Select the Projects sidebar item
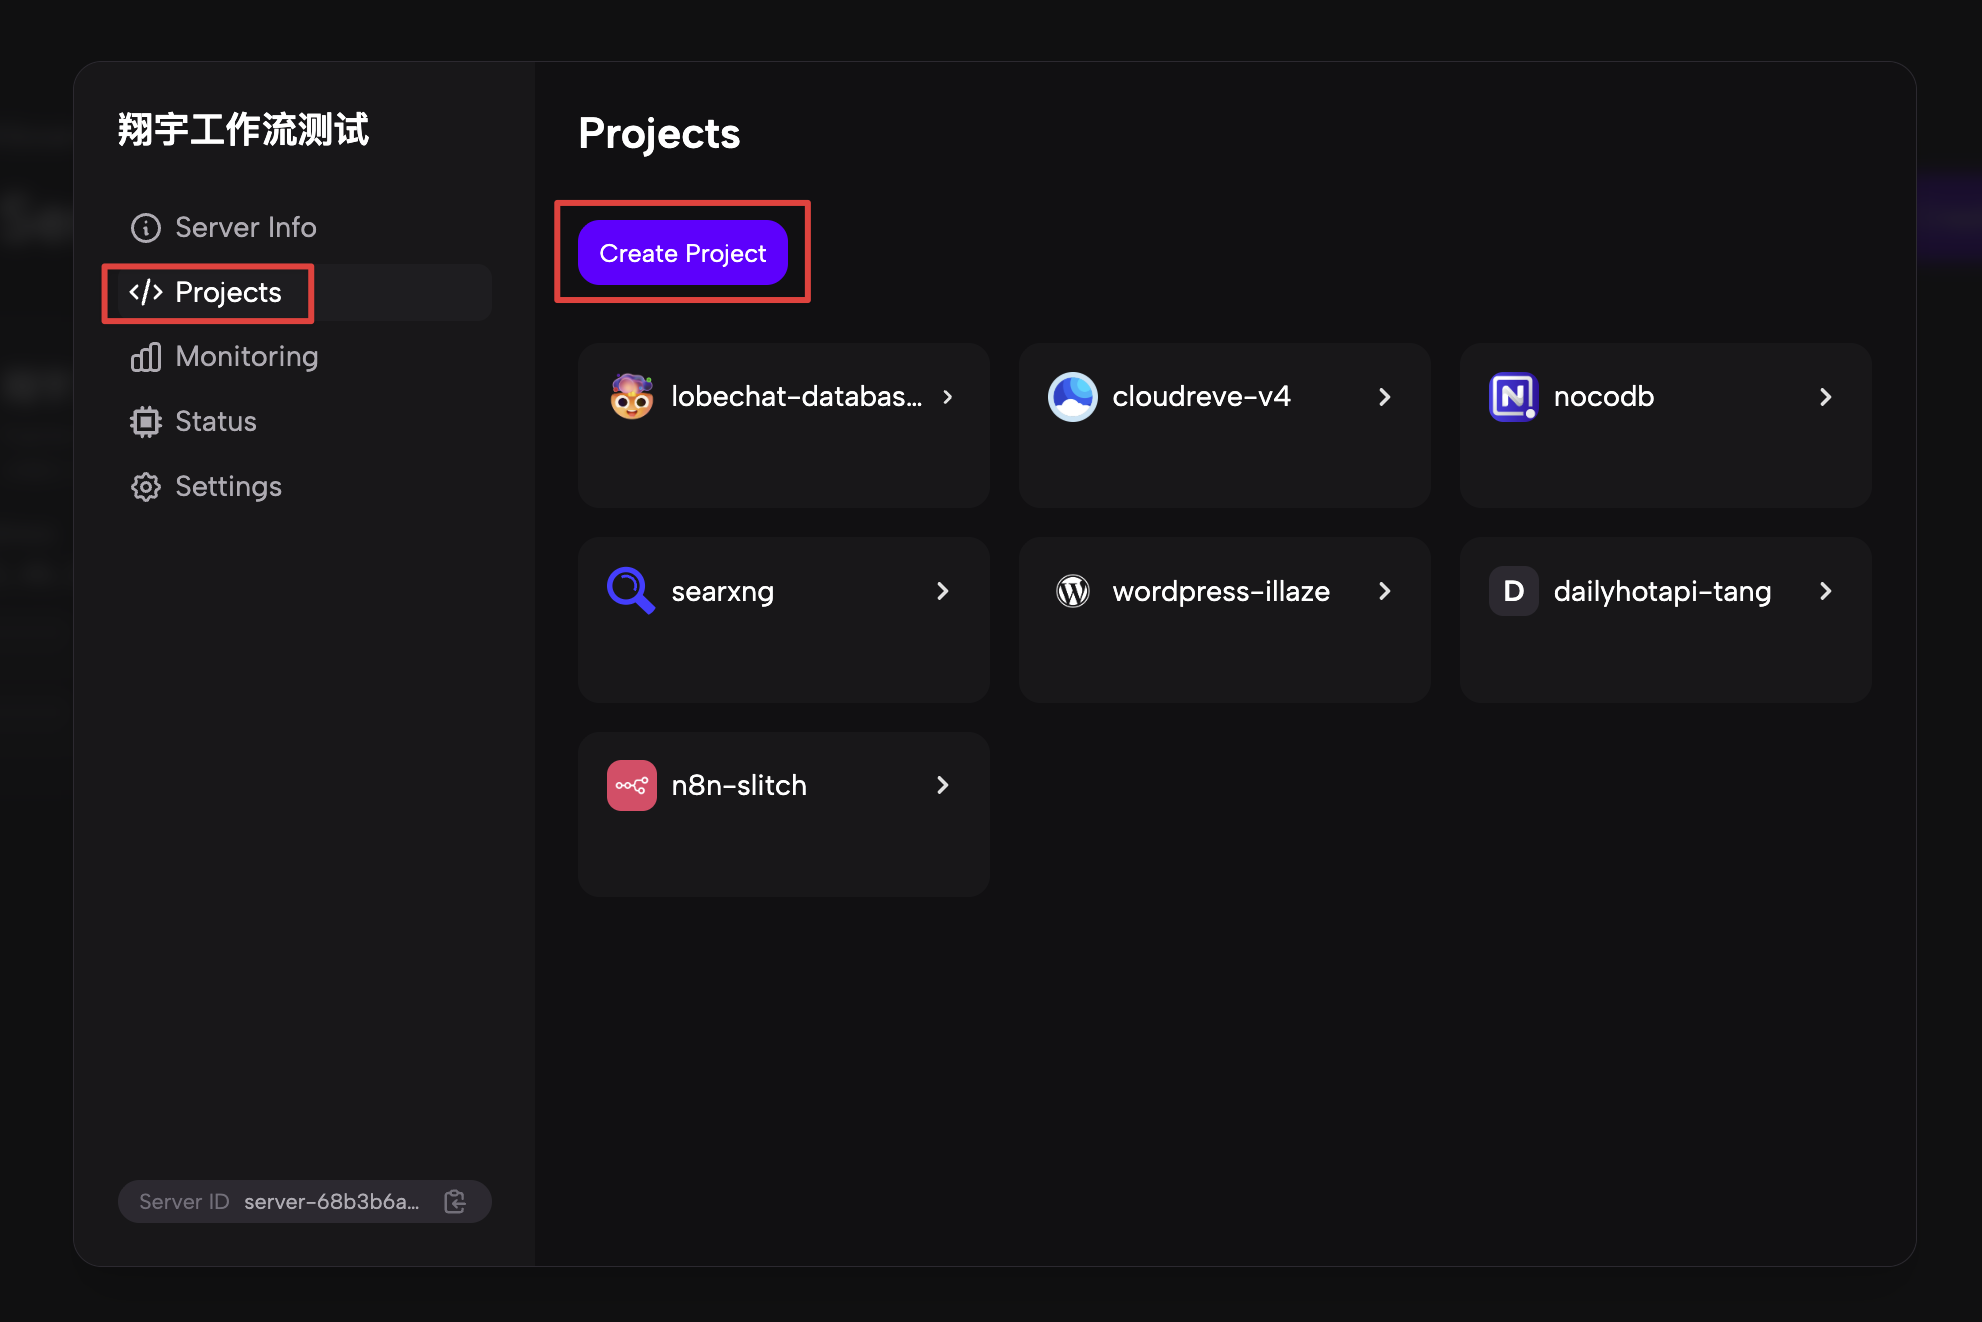 (x=228, y=293)
